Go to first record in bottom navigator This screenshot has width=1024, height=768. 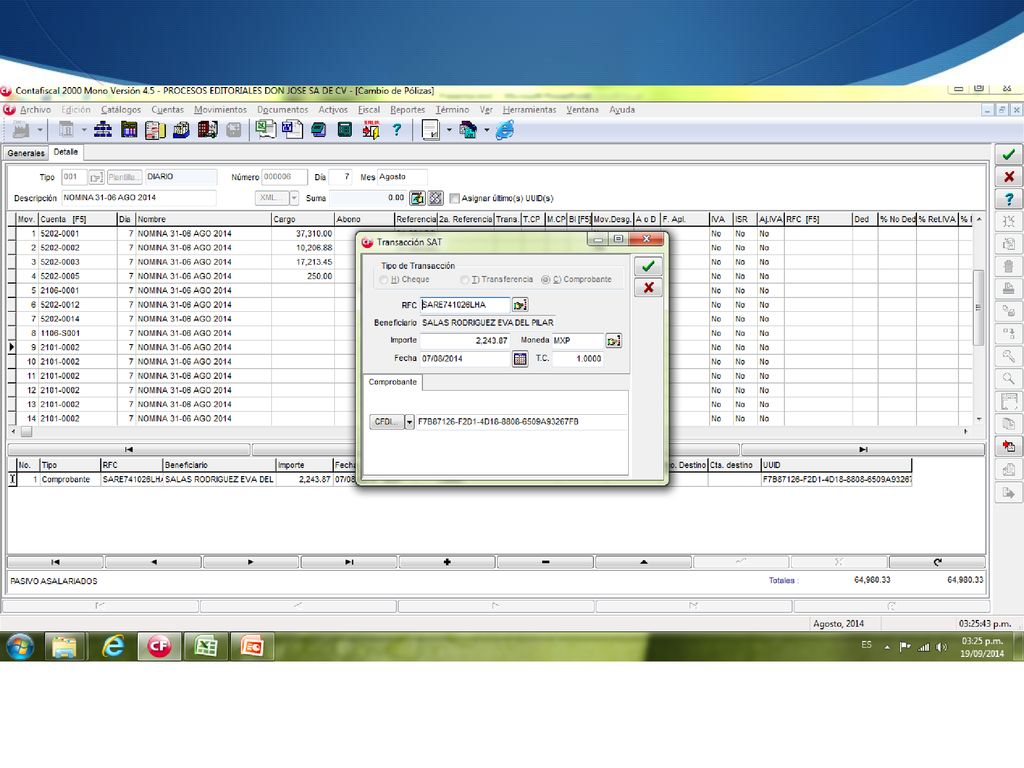(55, 562)
